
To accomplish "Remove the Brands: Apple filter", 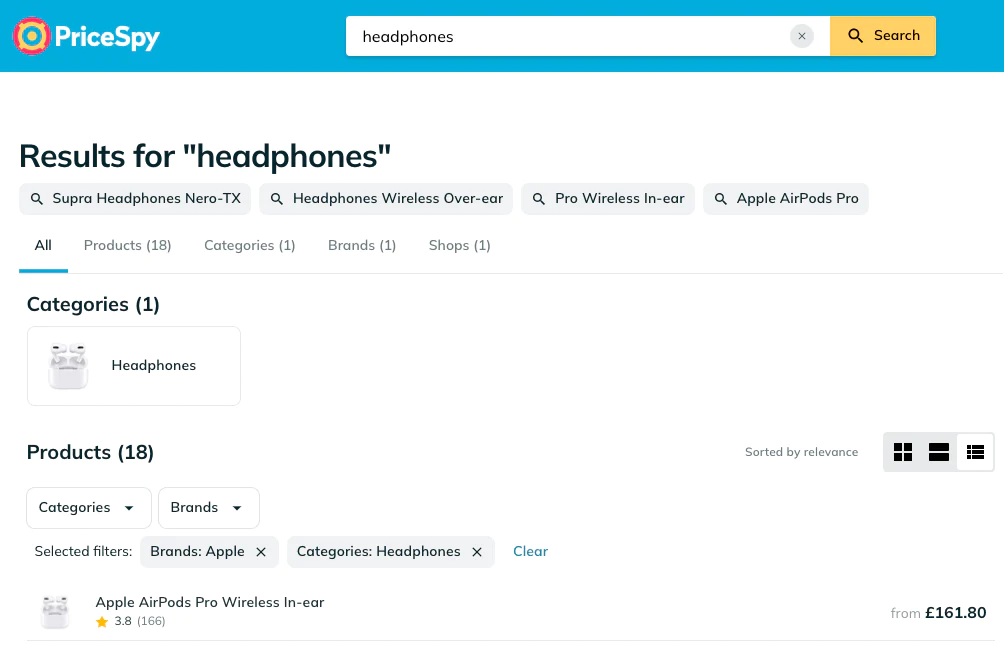I will tap(261, 552).
